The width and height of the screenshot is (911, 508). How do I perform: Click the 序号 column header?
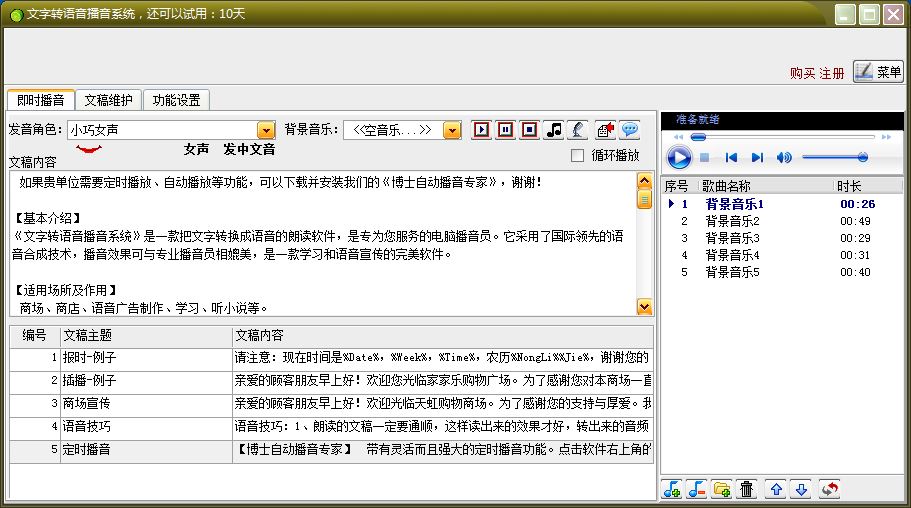pyautogui.click(x=680, y=186)
